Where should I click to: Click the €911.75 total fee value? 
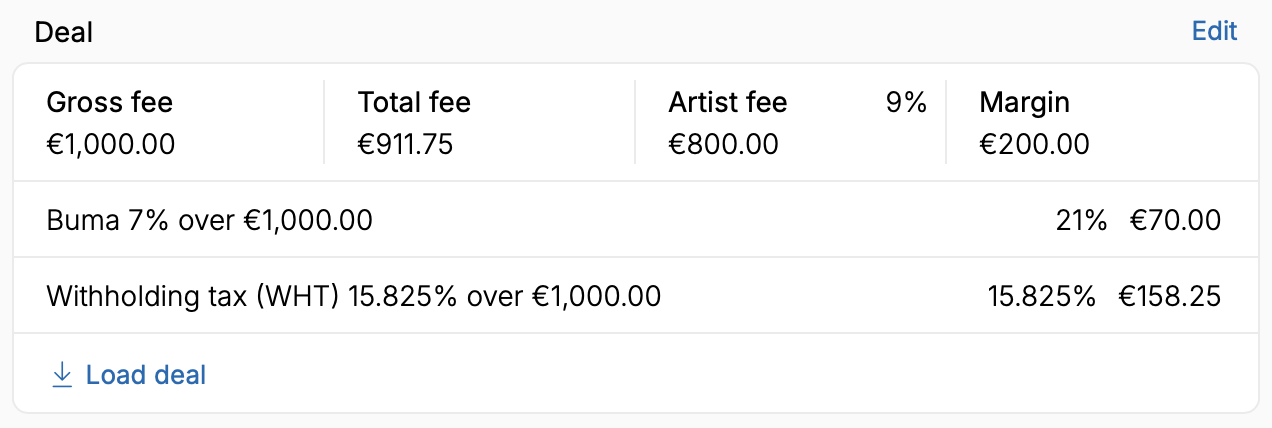[406, 144]
